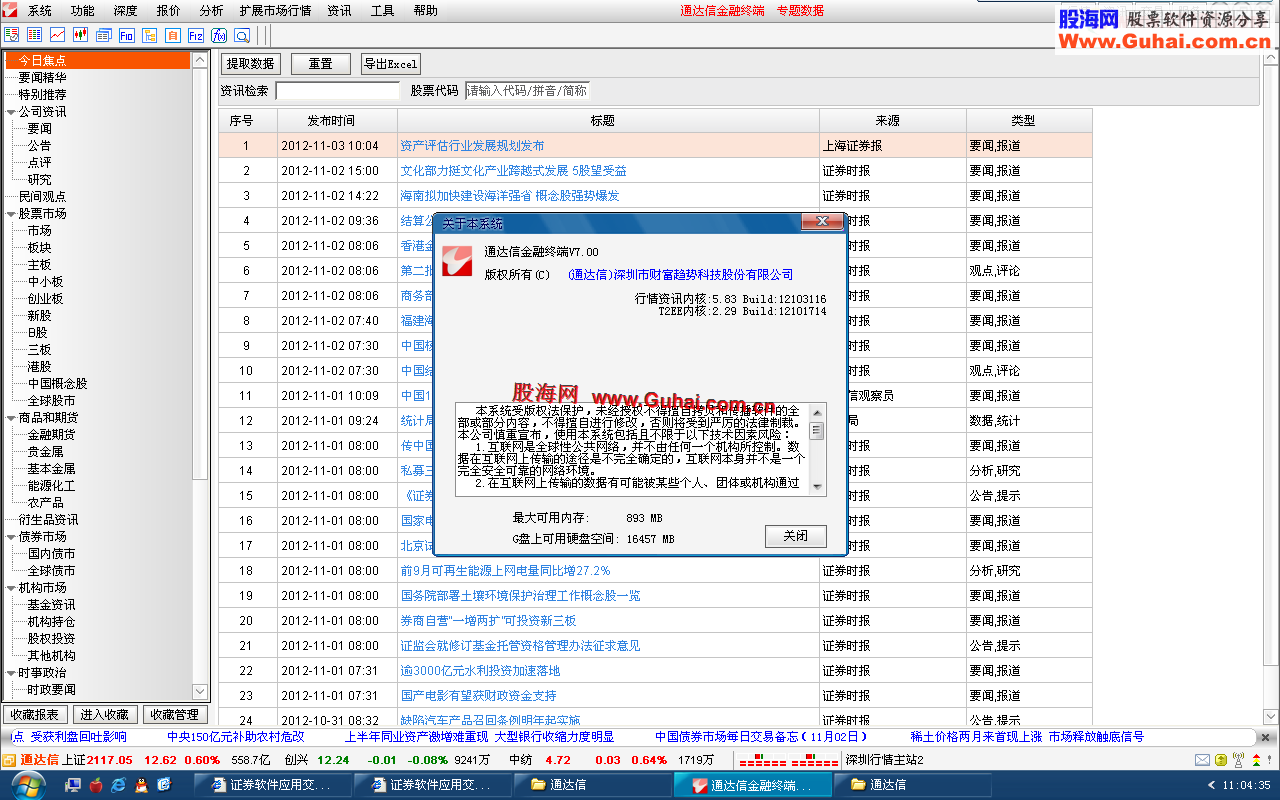Viewport: 1280px width, 800px height.
Task: Open headline 资产评估行业发展规划发布
Action: coord(472,146)
